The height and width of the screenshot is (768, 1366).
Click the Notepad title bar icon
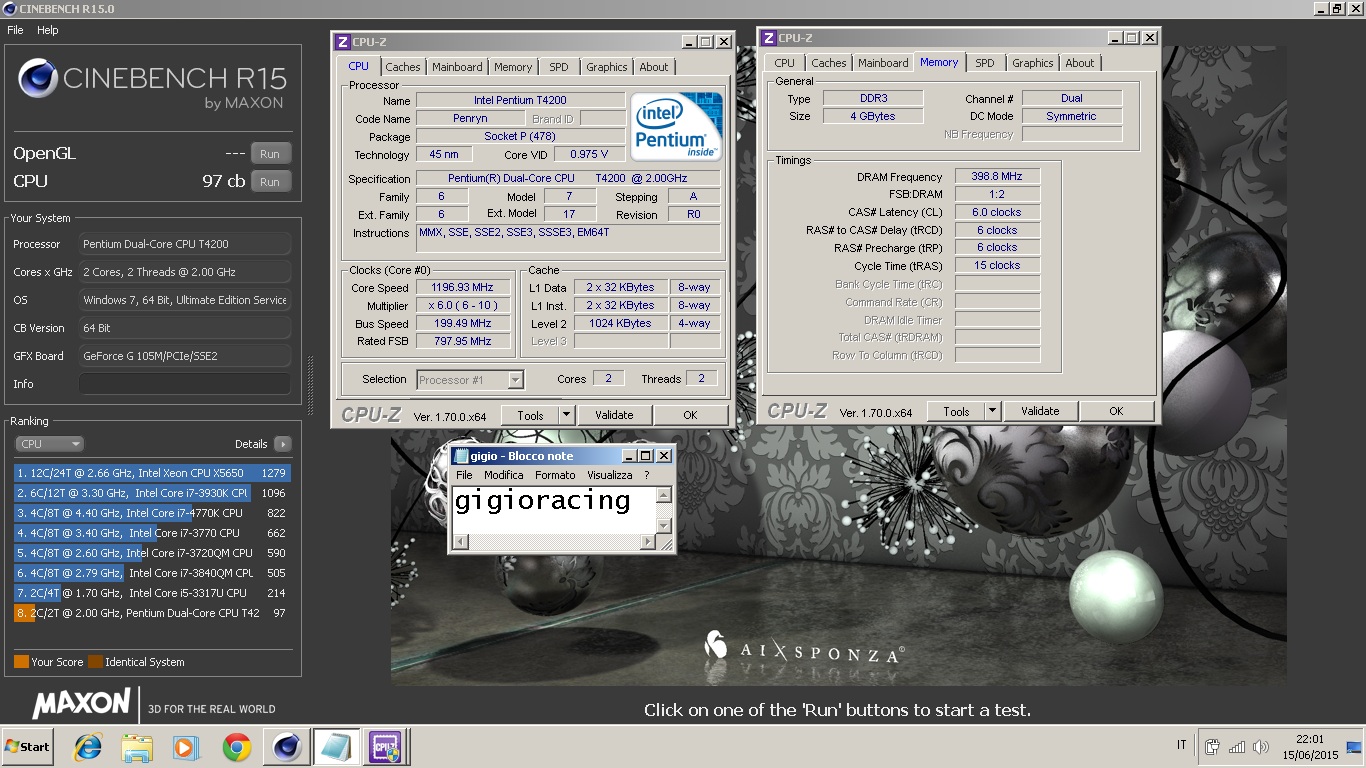coord(461,456)
